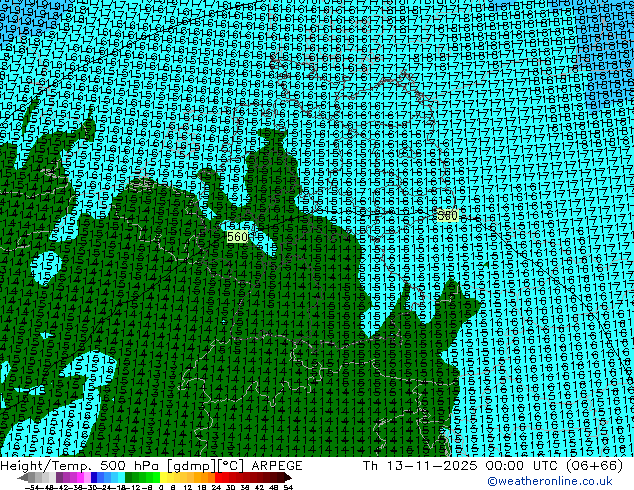
Task: Click the '500 hPa' level text
Action: point(130,466)
